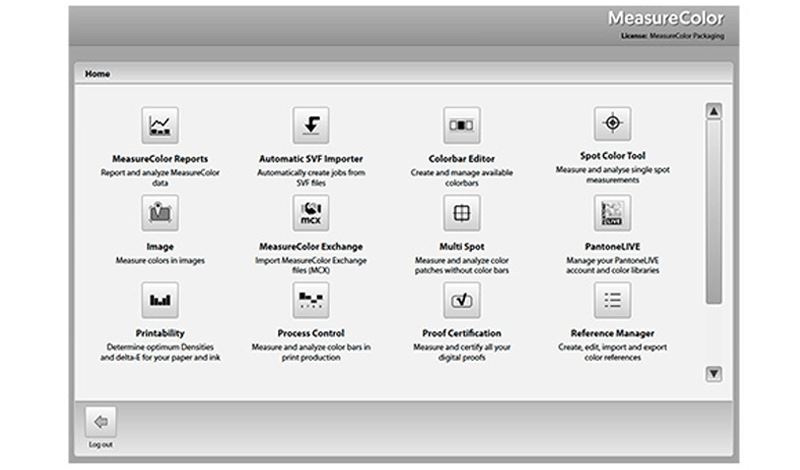Viewport: 800px width, 470px height.
Task: Click the "Proof Certification" title text
Action: click(x=462, y=333)
